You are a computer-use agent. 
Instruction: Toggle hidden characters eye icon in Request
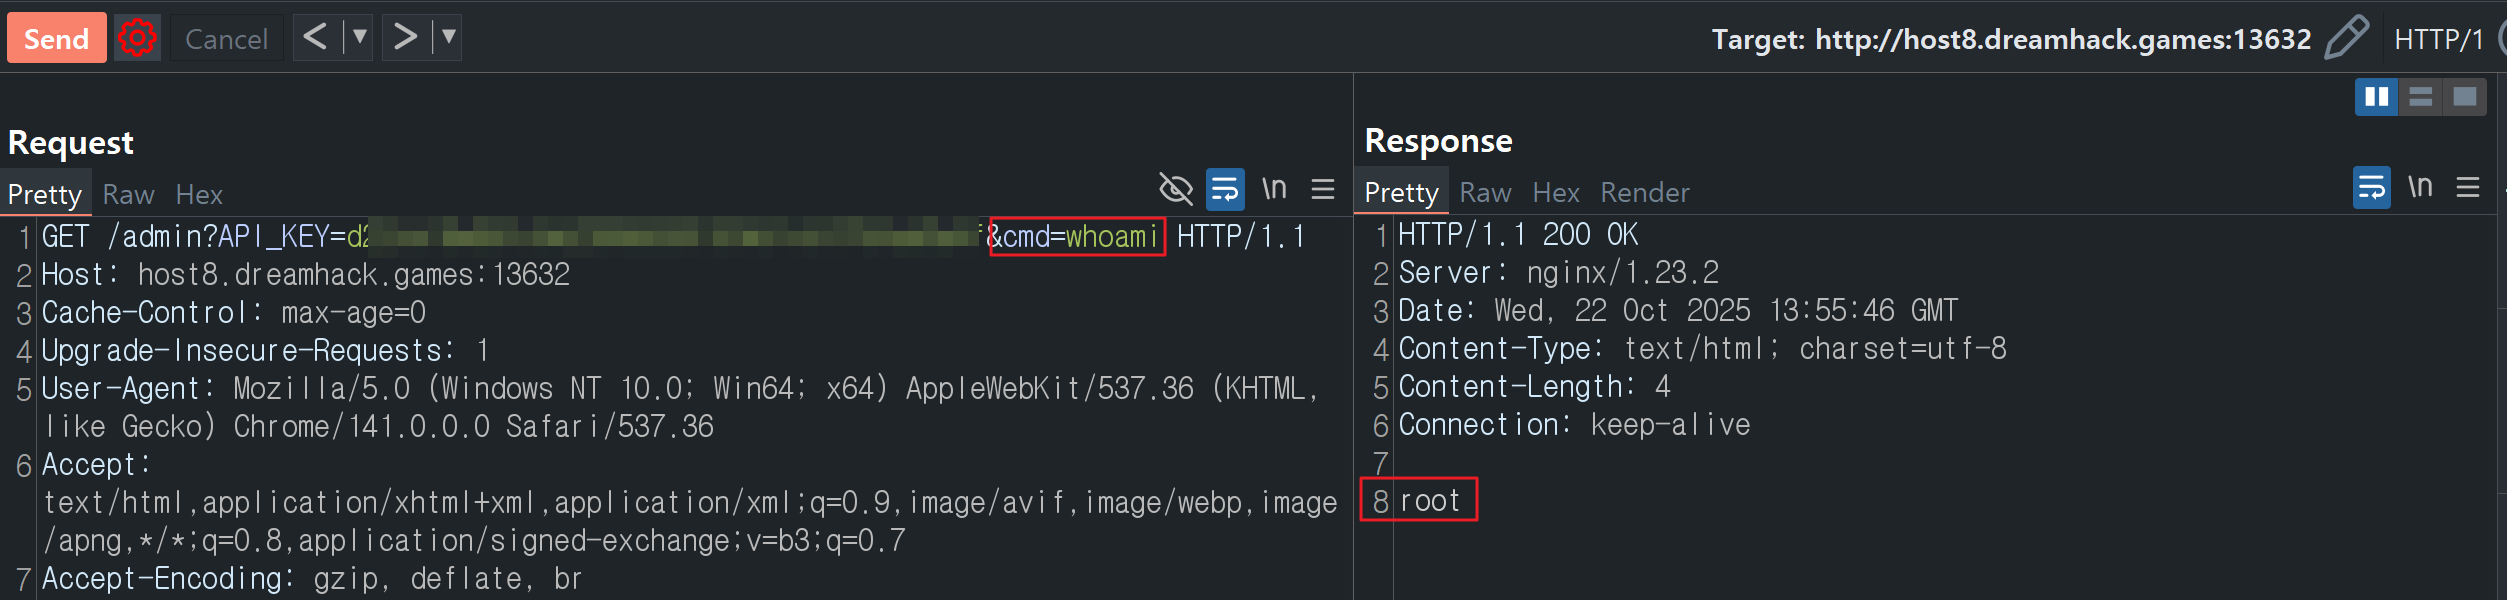(1176, 189)
